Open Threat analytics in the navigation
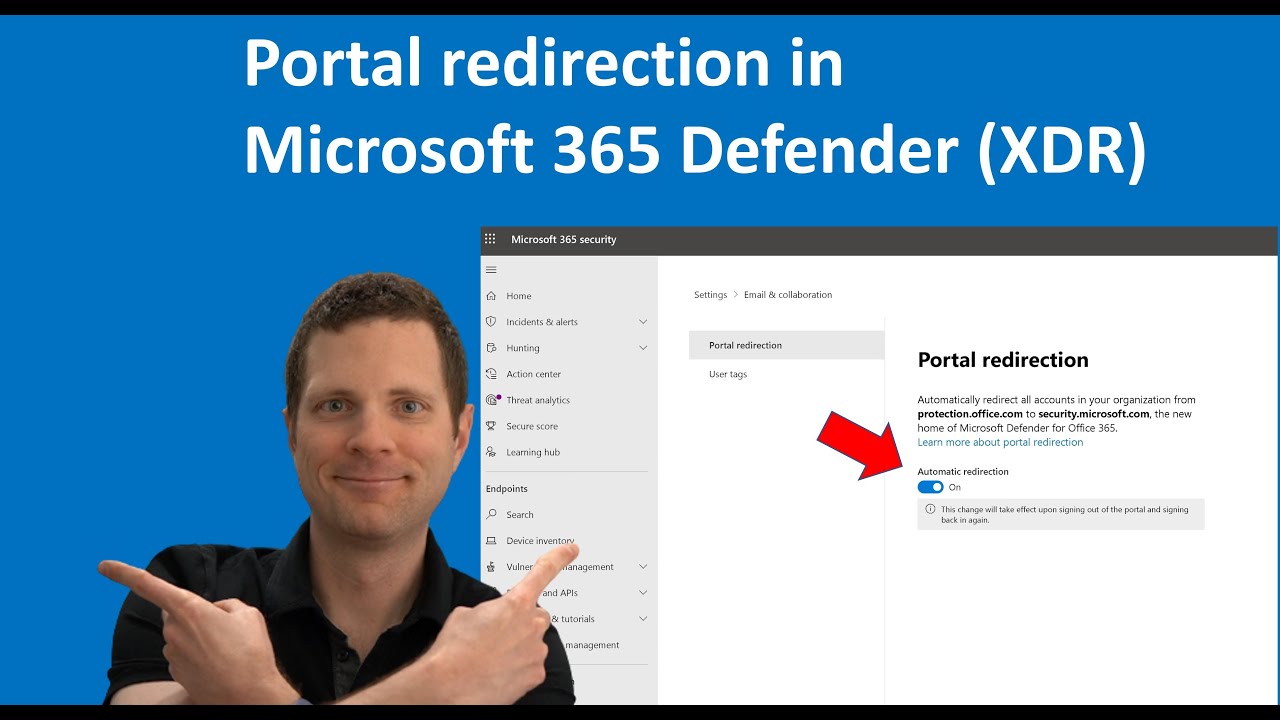Screen dimensions: 1280x720 pos(538,400)
